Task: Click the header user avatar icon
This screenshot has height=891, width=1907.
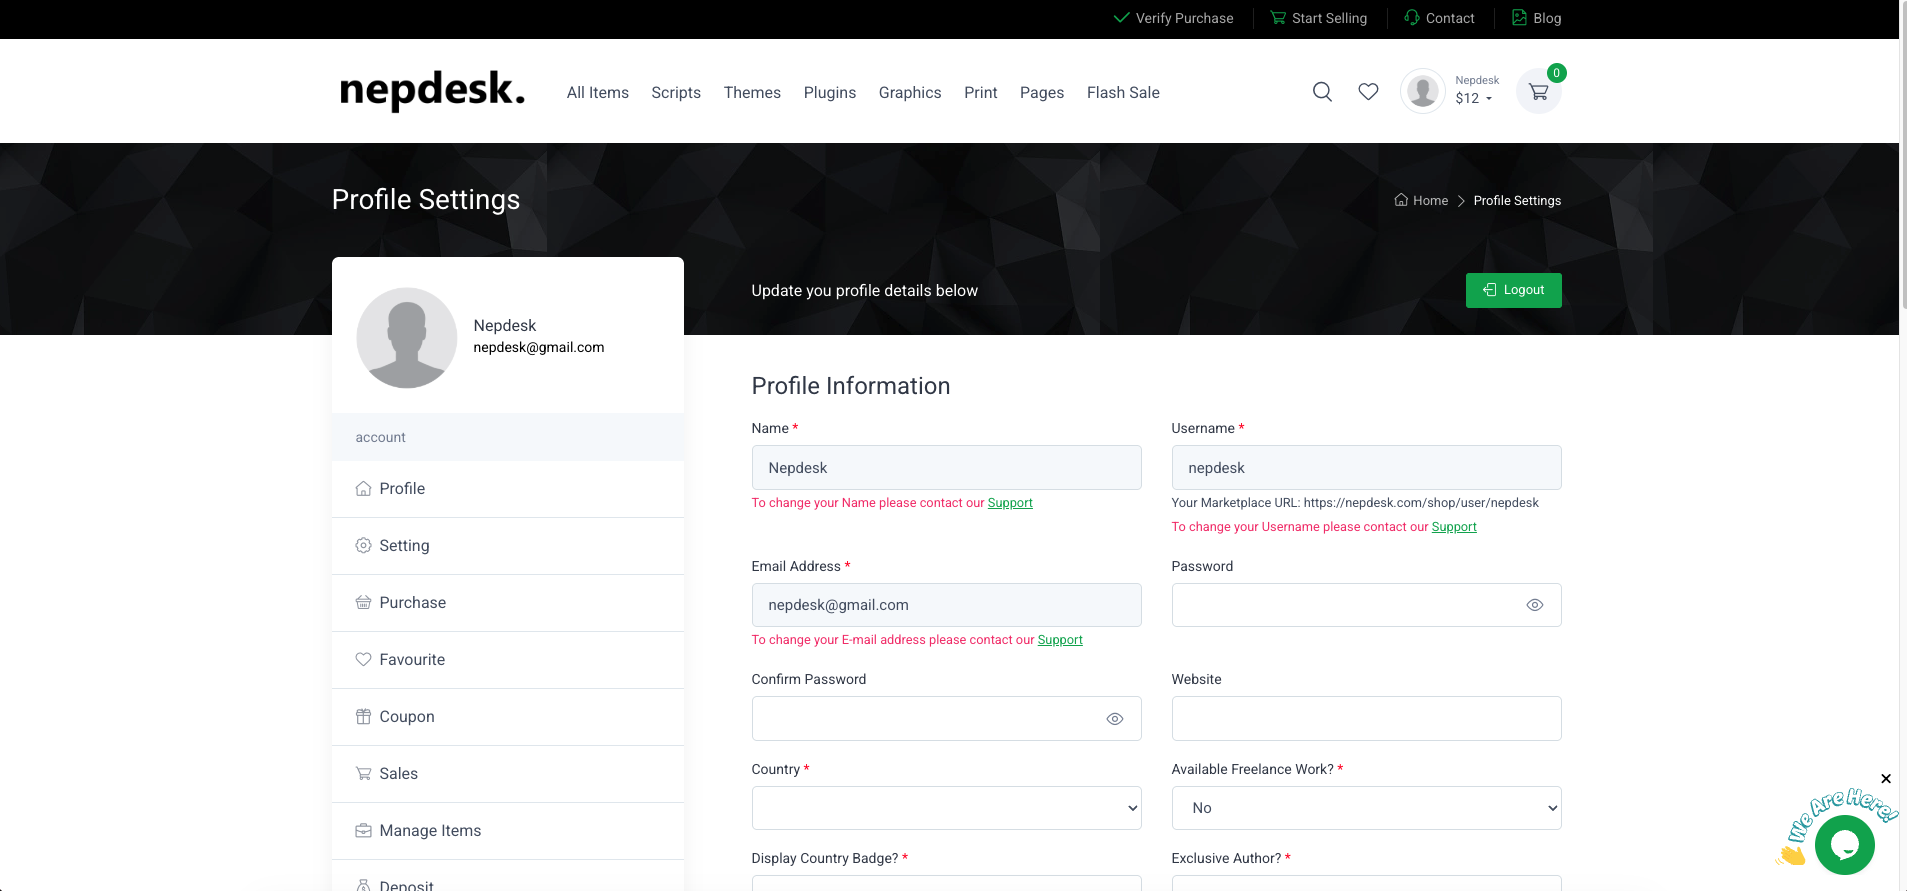Action: 1422,92
